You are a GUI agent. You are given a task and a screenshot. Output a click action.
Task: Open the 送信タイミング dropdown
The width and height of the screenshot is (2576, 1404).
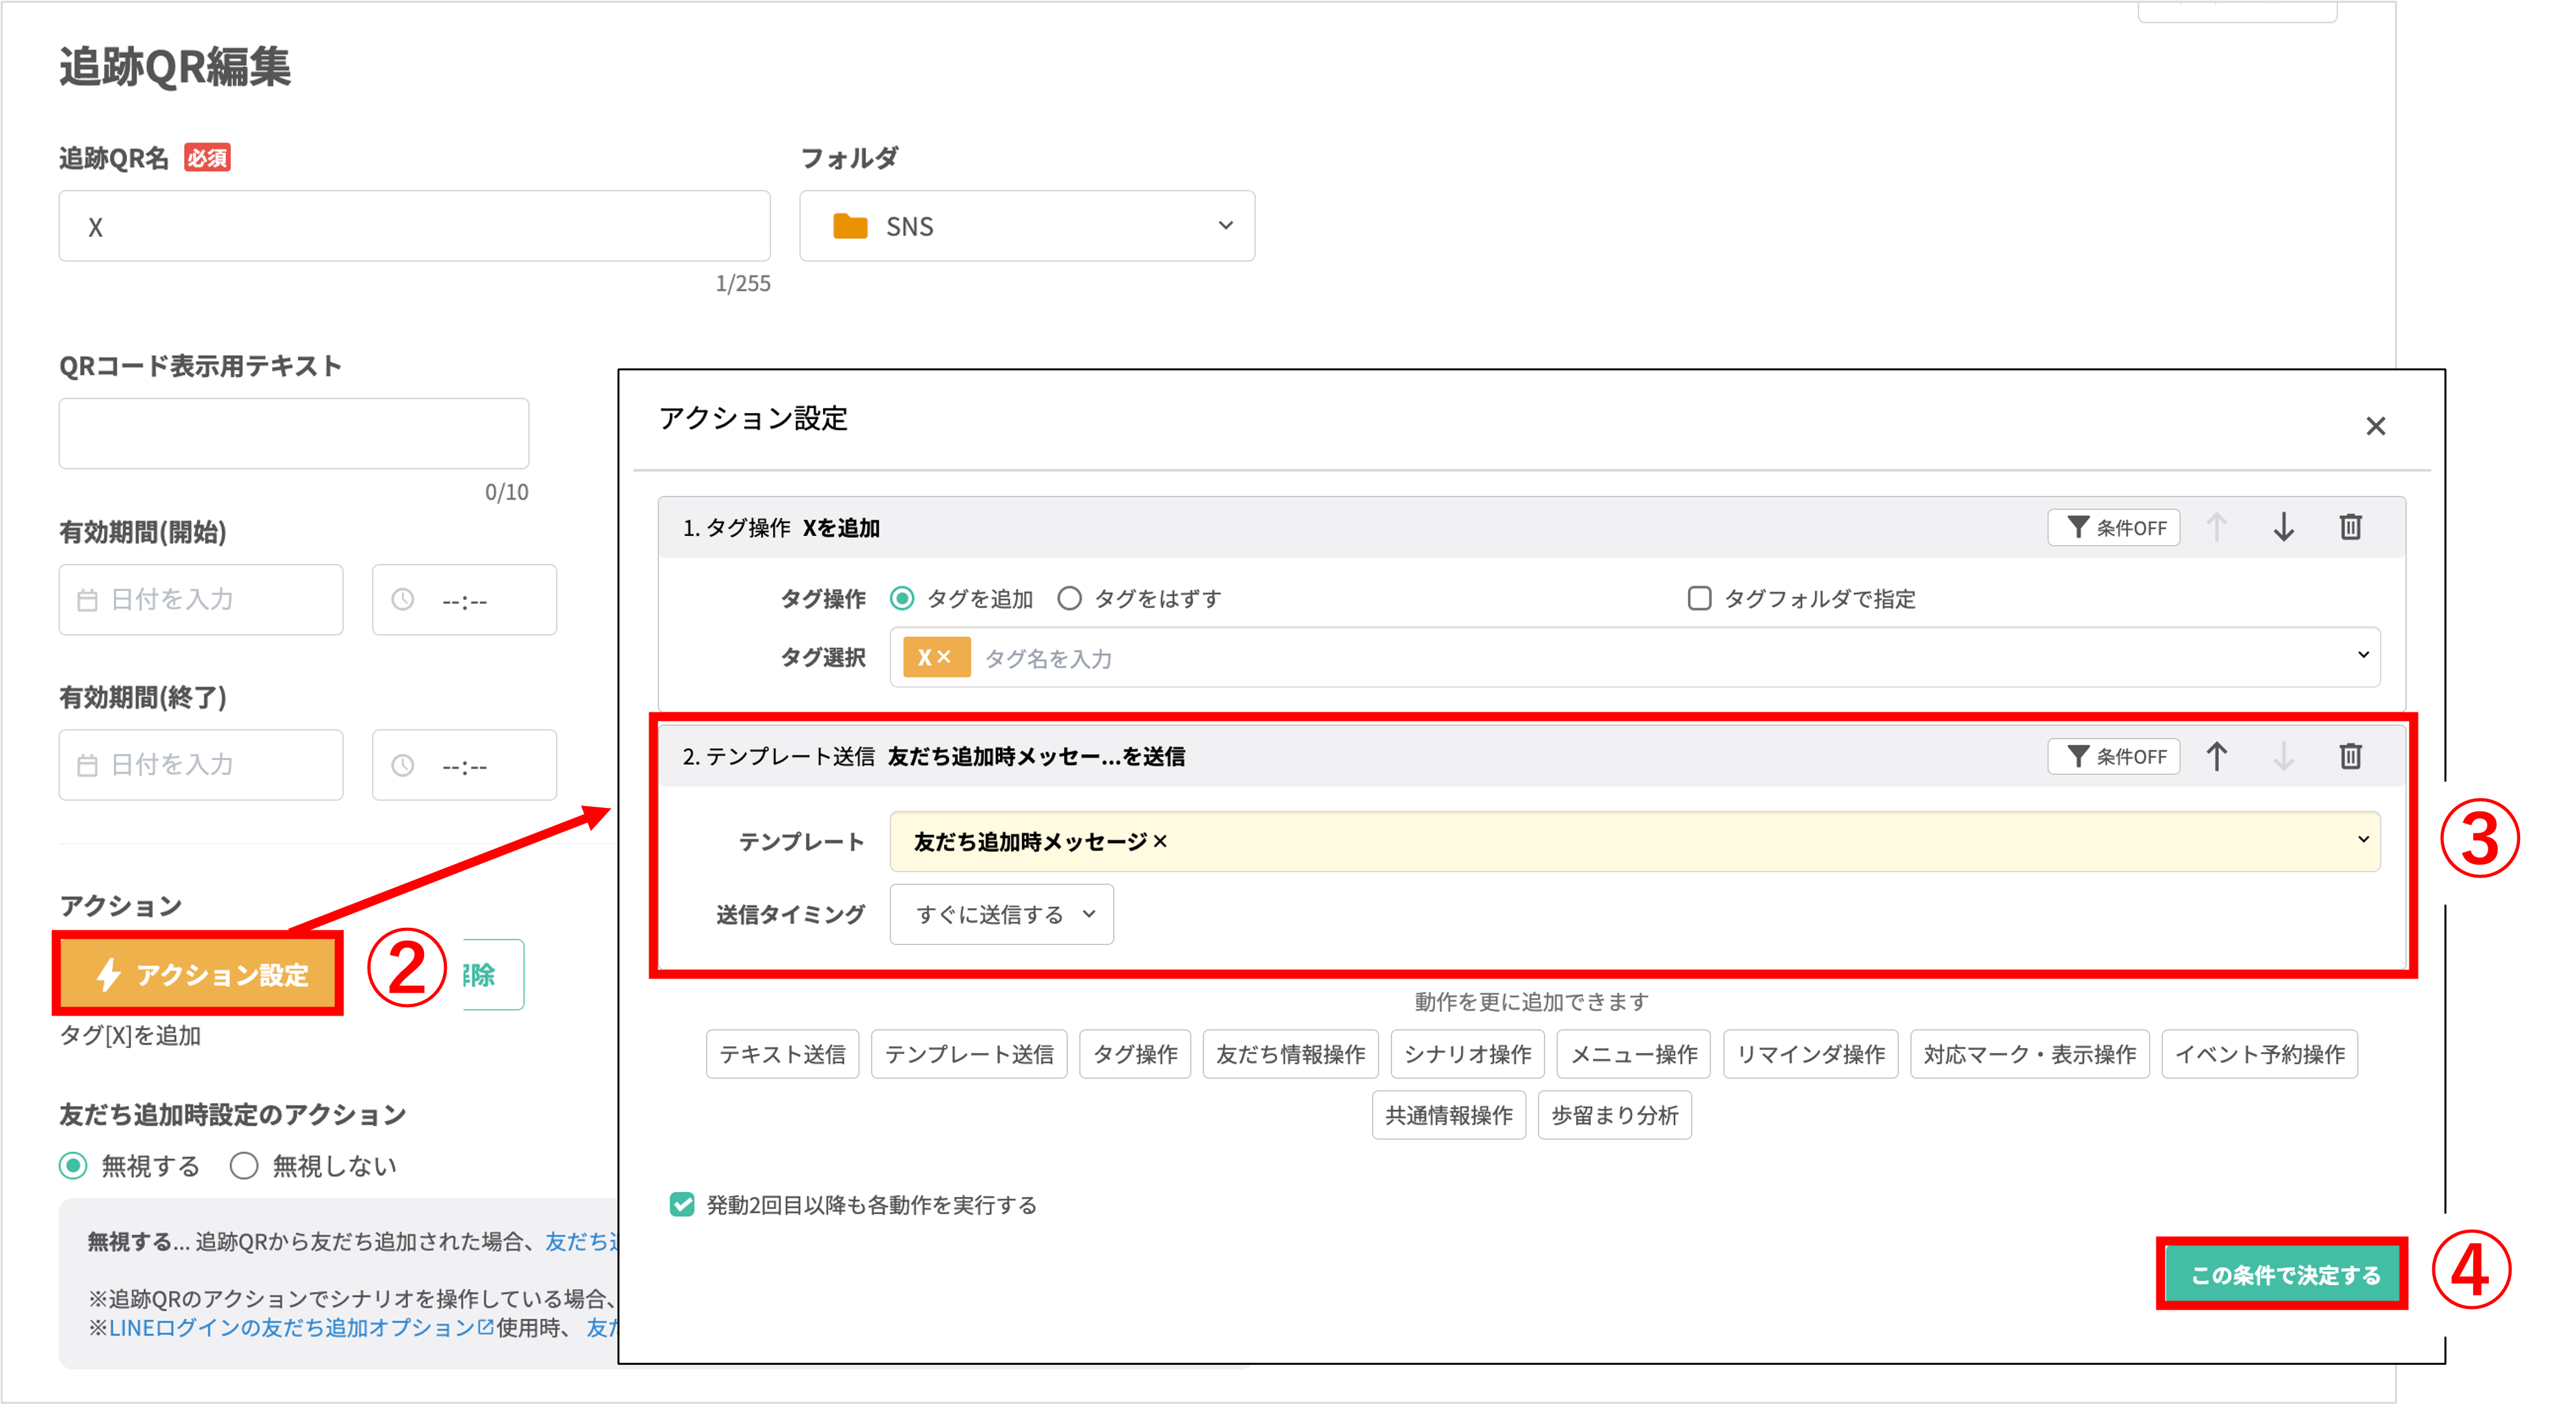click(1001, 914)
